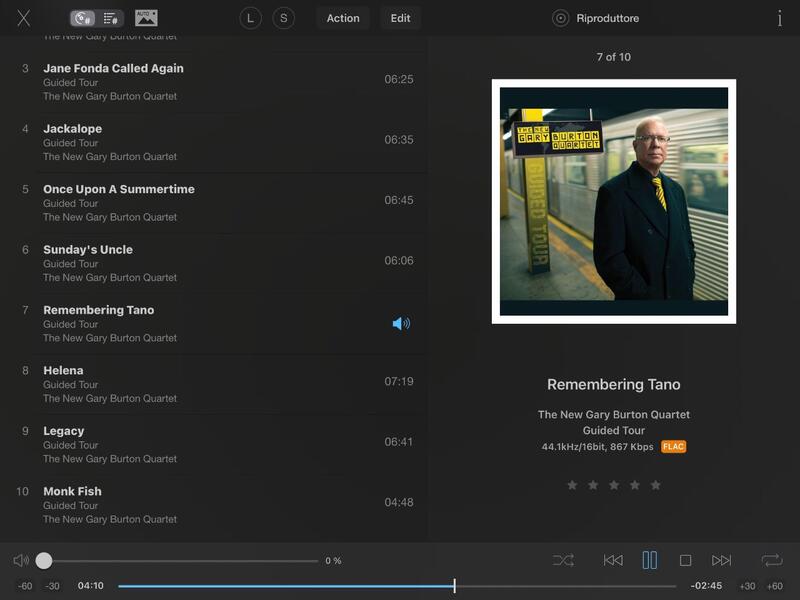Switch to numbered track list view
Image resolution: width=800 pixels, height=600 pixels.
[111, 18]
